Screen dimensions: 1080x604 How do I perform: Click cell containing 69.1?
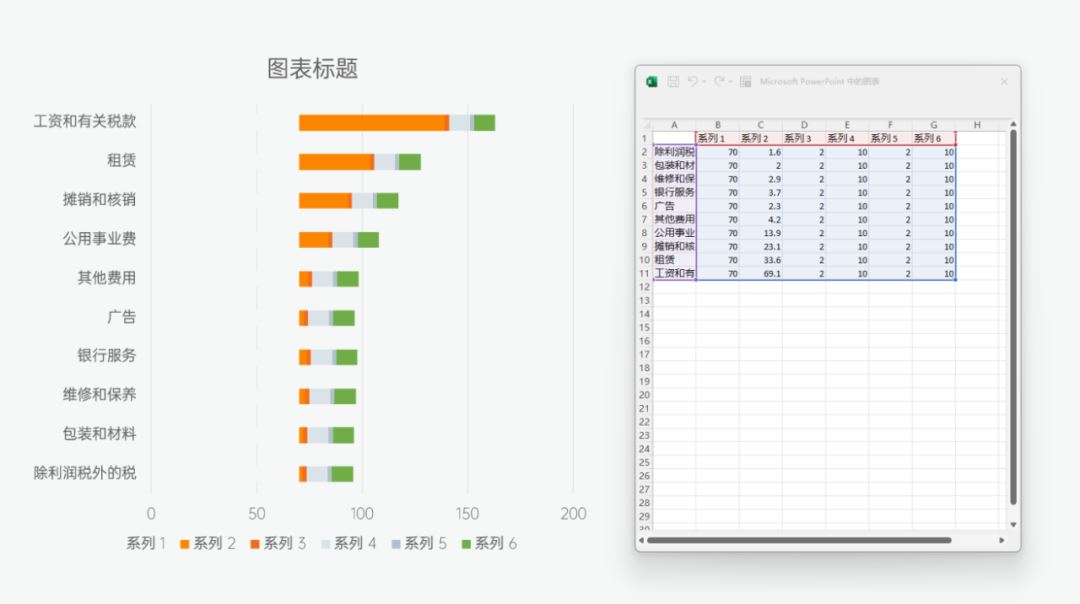tap(761, 273)
